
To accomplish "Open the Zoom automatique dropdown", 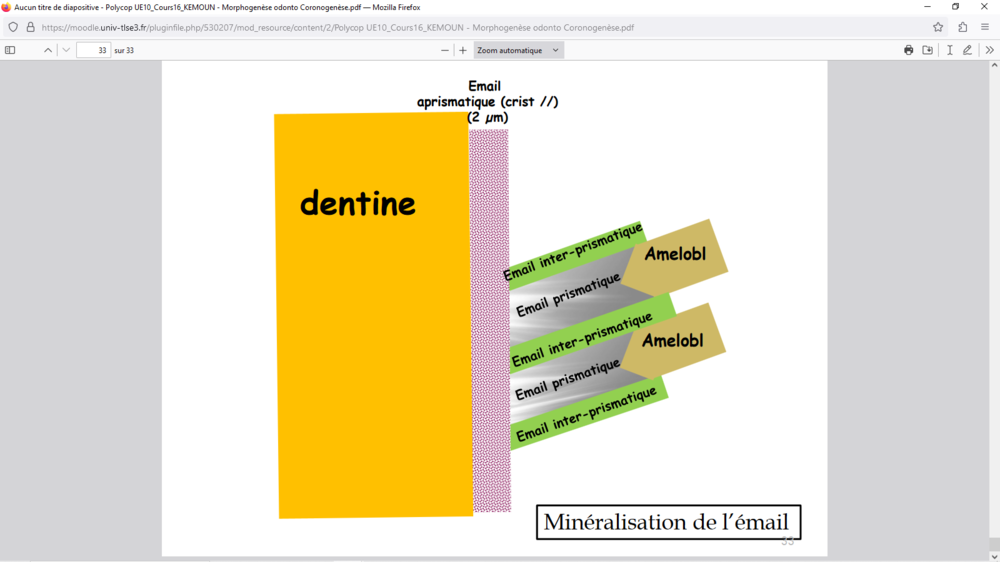I will [x=518, y=50].
